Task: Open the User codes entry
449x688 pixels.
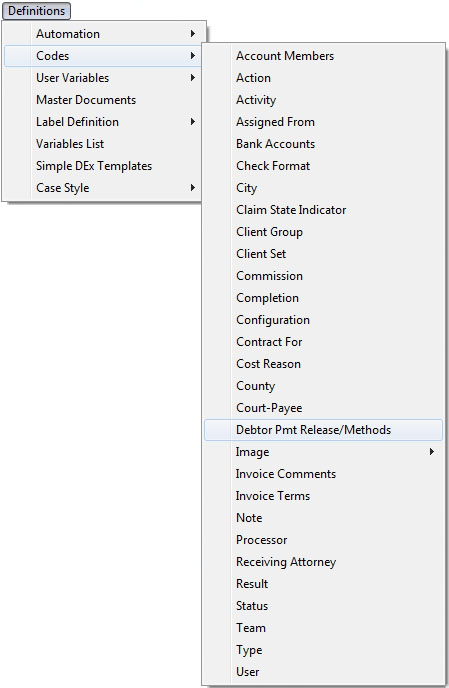Action: 323,672
